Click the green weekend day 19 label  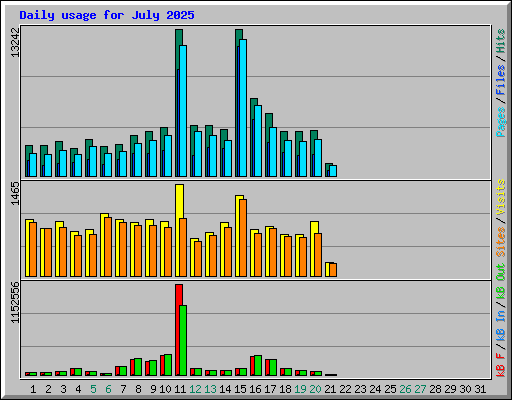(x=300, y=389)
